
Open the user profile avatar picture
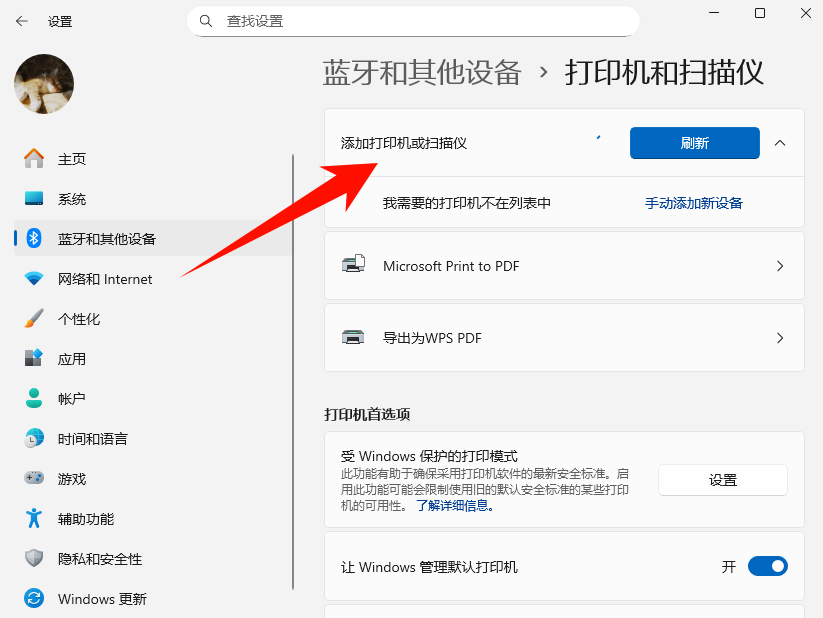(43, 85)
